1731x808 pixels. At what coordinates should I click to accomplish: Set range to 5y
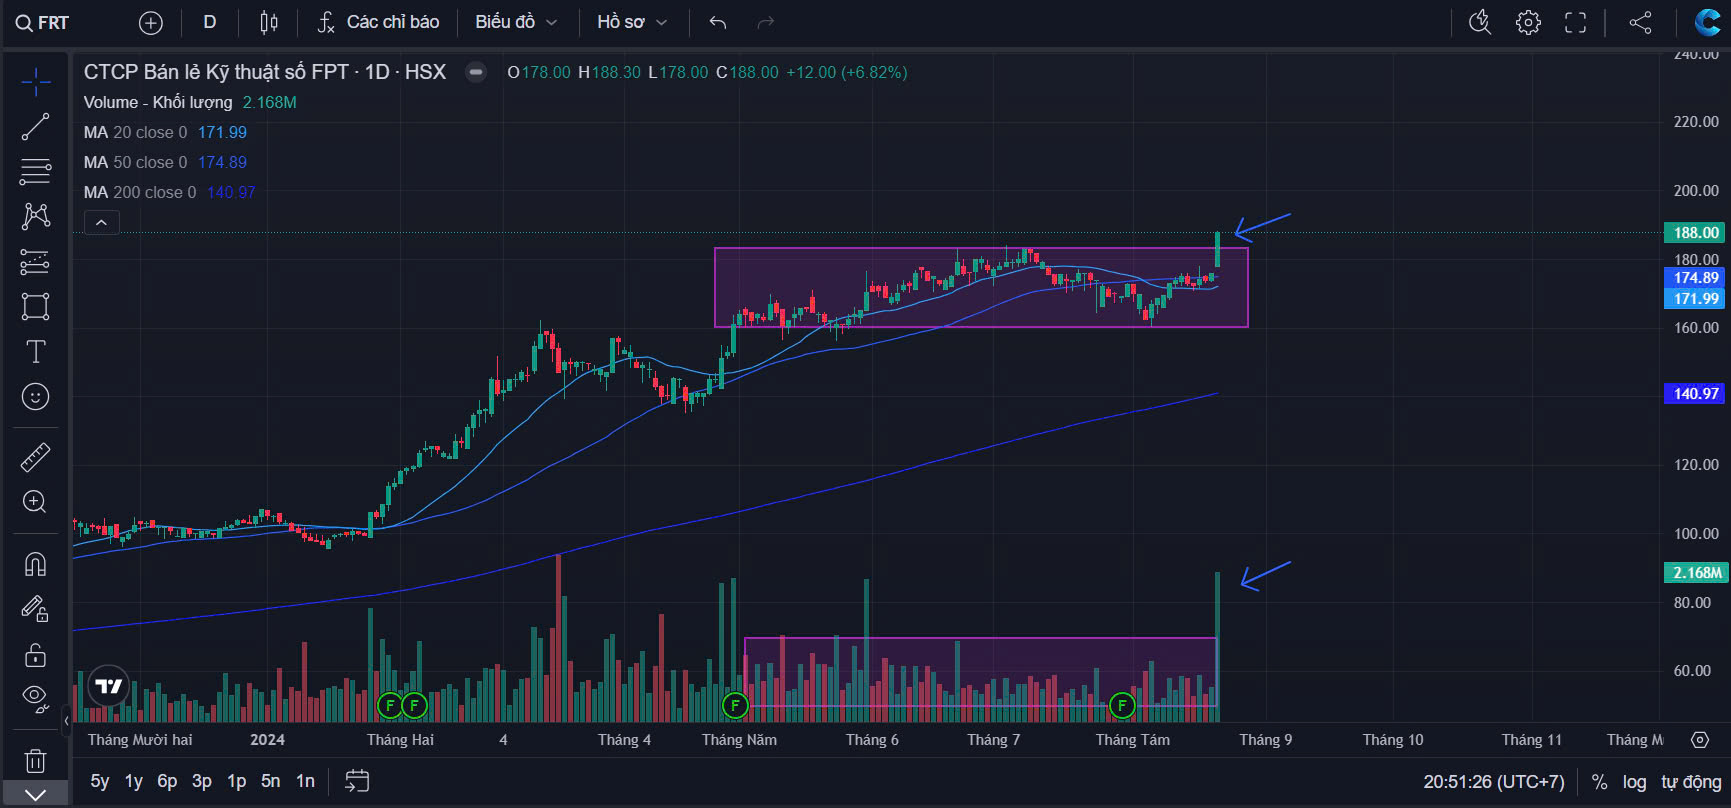(100, 781)
